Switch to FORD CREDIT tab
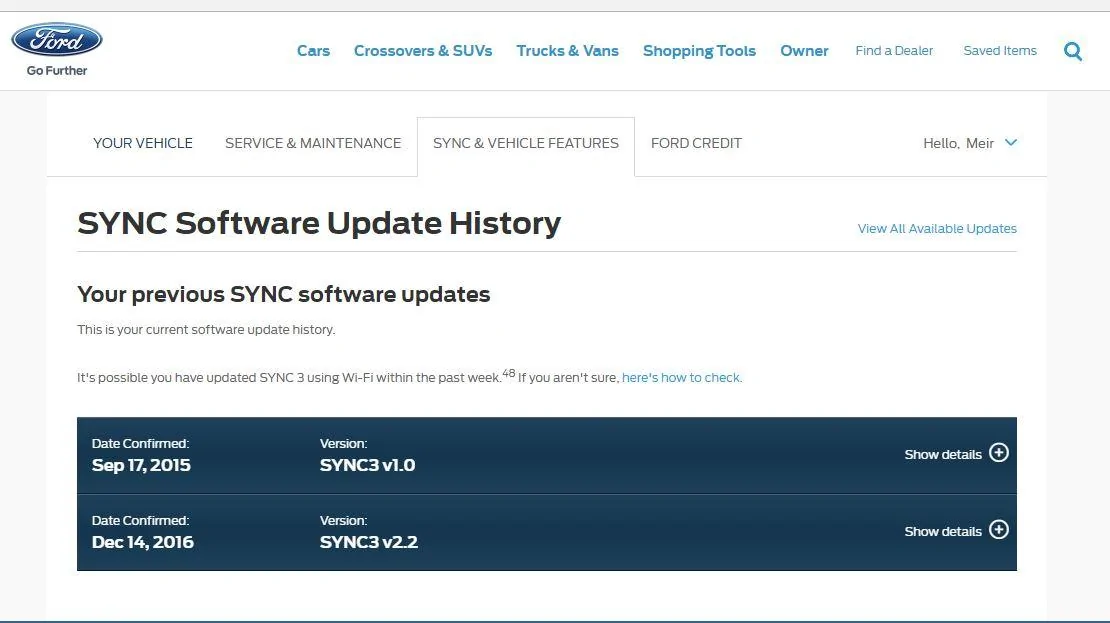The height and width of the screenshot is (623, 1110). 697,143
